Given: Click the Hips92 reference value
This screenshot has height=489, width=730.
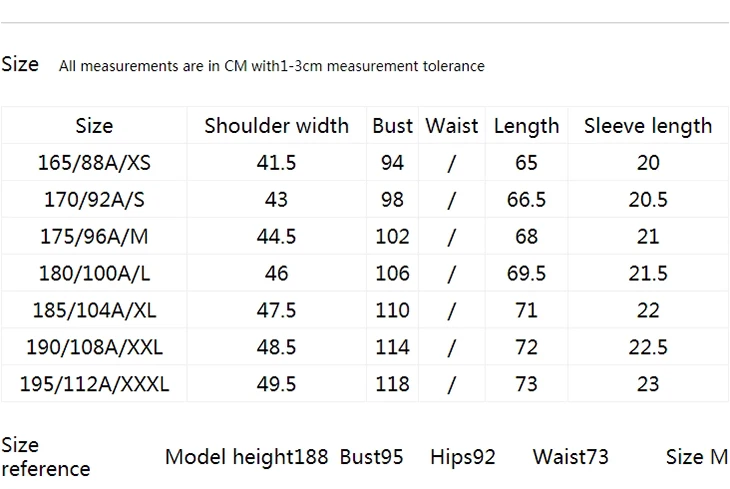Looking at the screenshot, I should 463,457.
